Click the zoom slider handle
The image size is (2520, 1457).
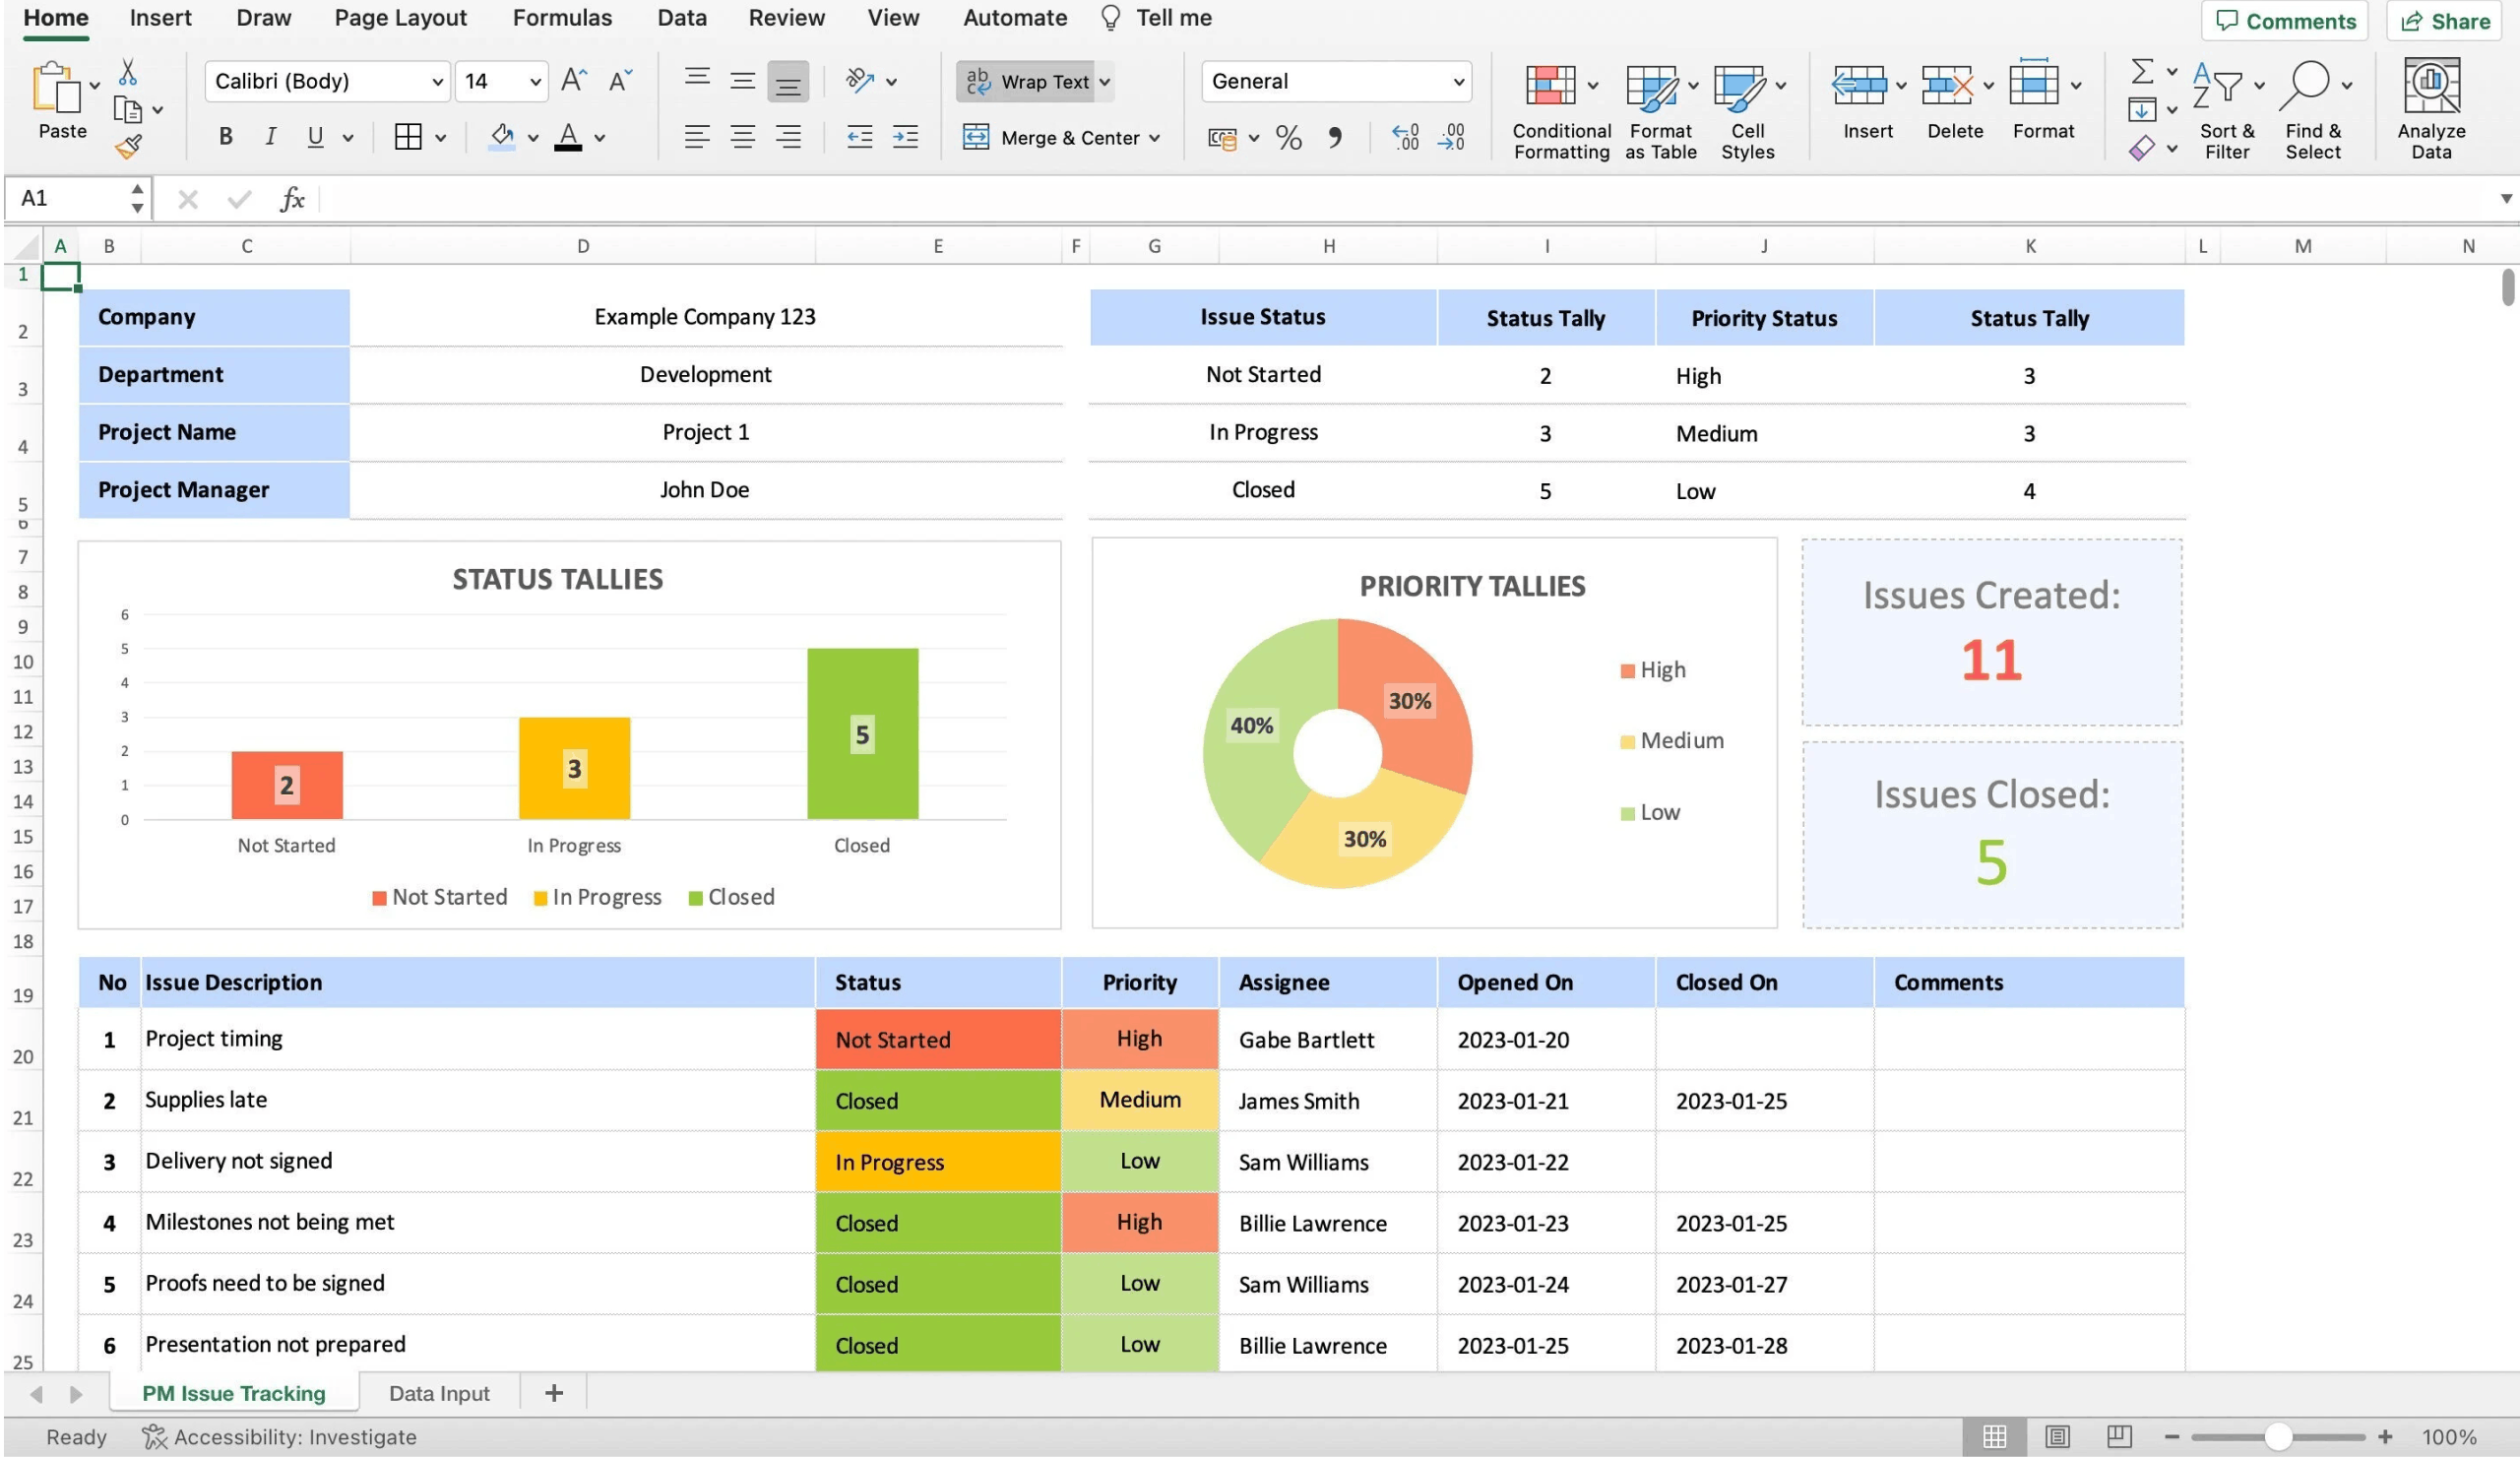2277,1437
